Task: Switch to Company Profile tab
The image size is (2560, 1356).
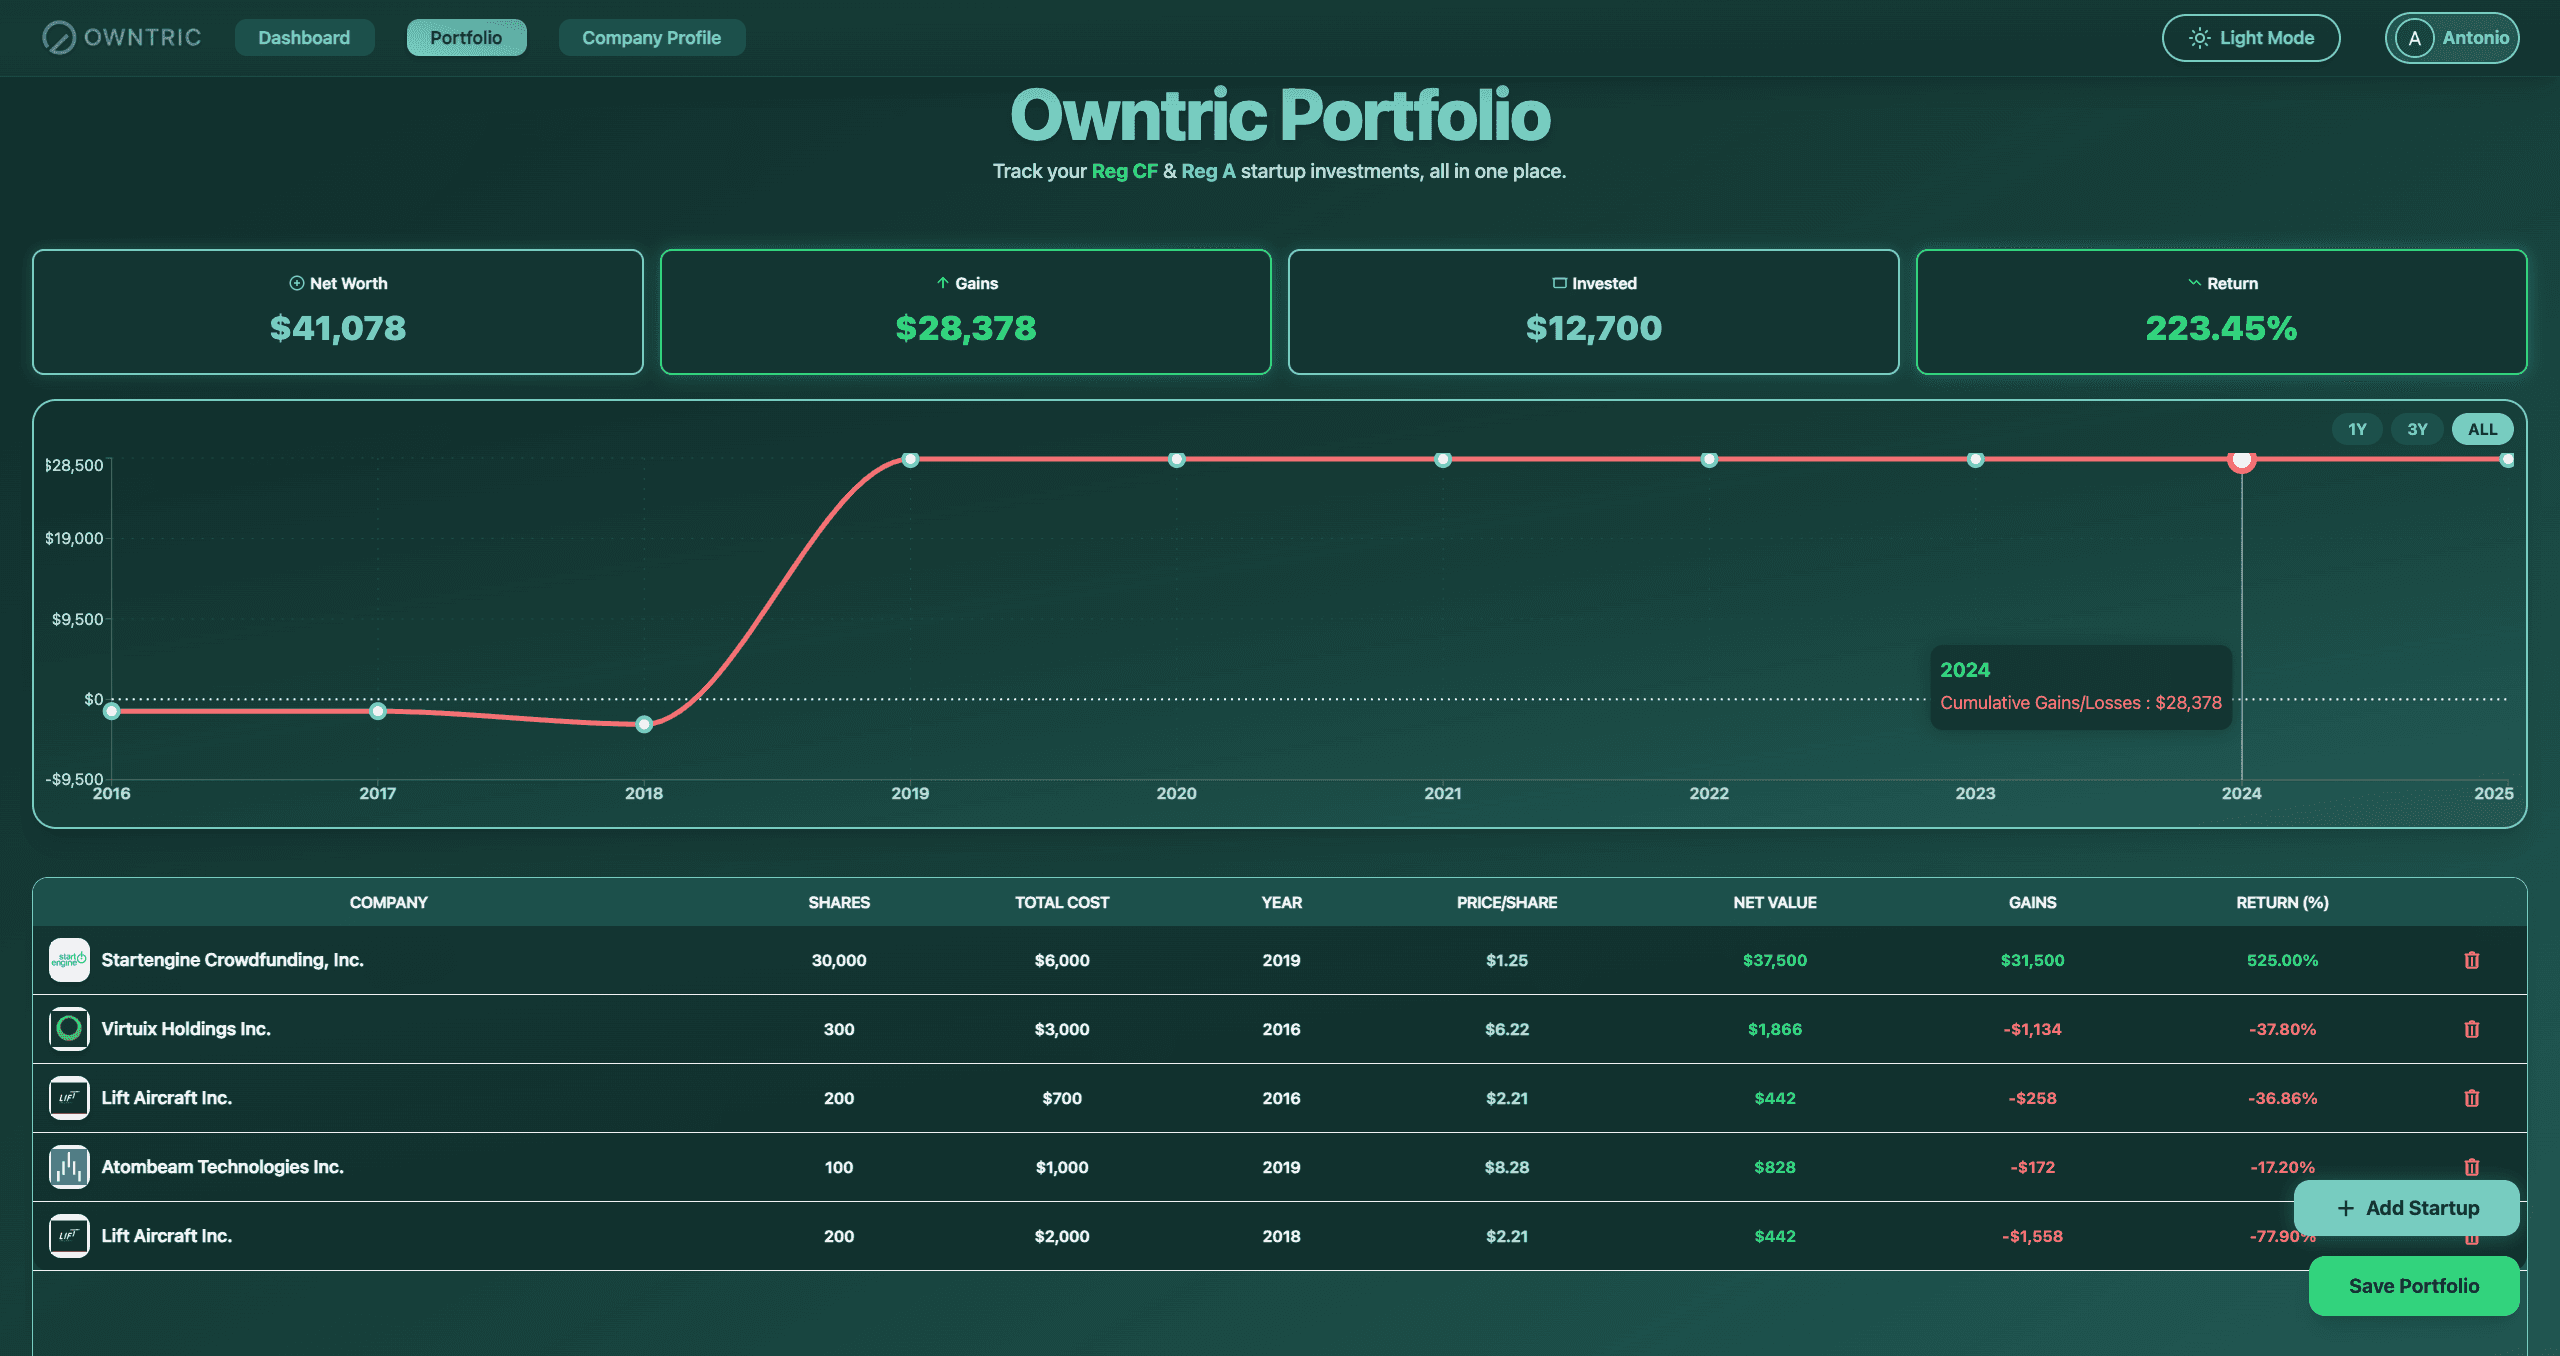Action: [651, 37]
